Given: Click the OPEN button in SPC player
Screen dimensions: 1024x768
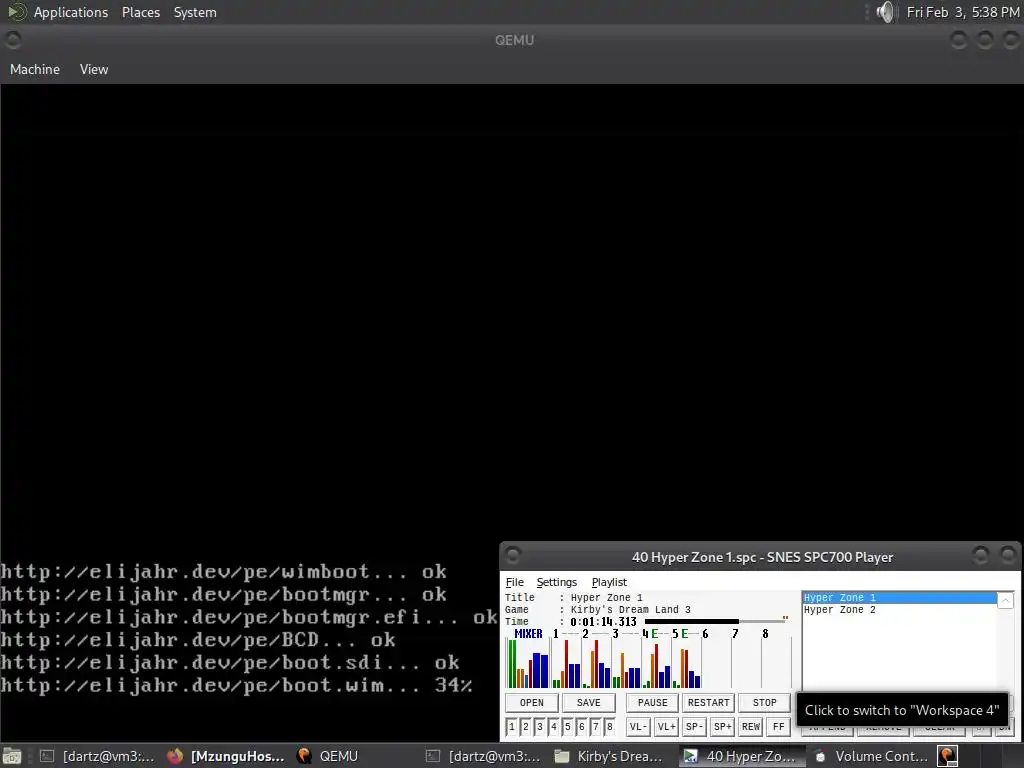Looking at the screenshot, I should coord(532,703).
